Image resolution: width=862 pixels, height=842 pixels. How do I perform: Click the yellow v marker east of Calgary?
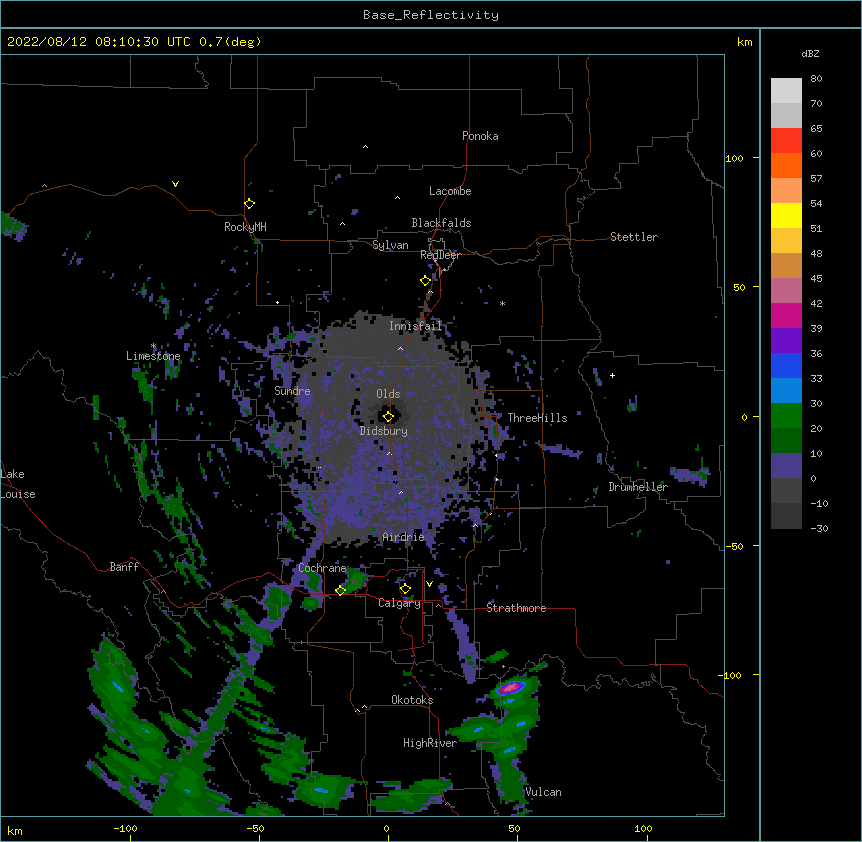[x=429, y=584]
